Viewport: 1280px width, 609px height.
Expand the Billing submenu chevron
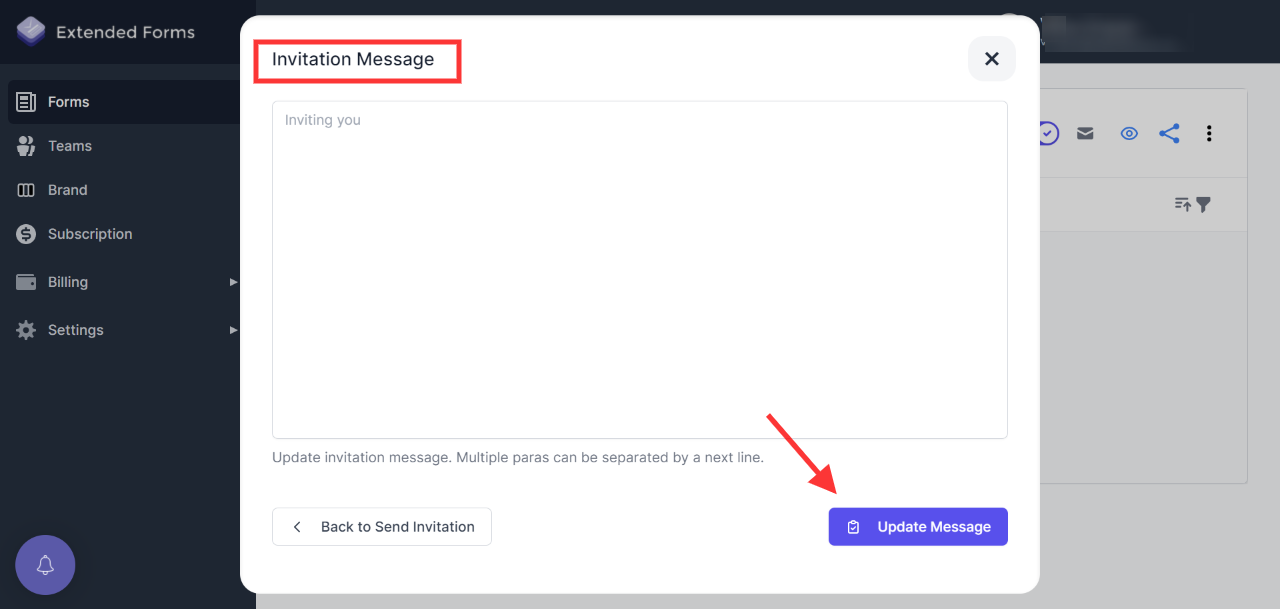[233, 281]
